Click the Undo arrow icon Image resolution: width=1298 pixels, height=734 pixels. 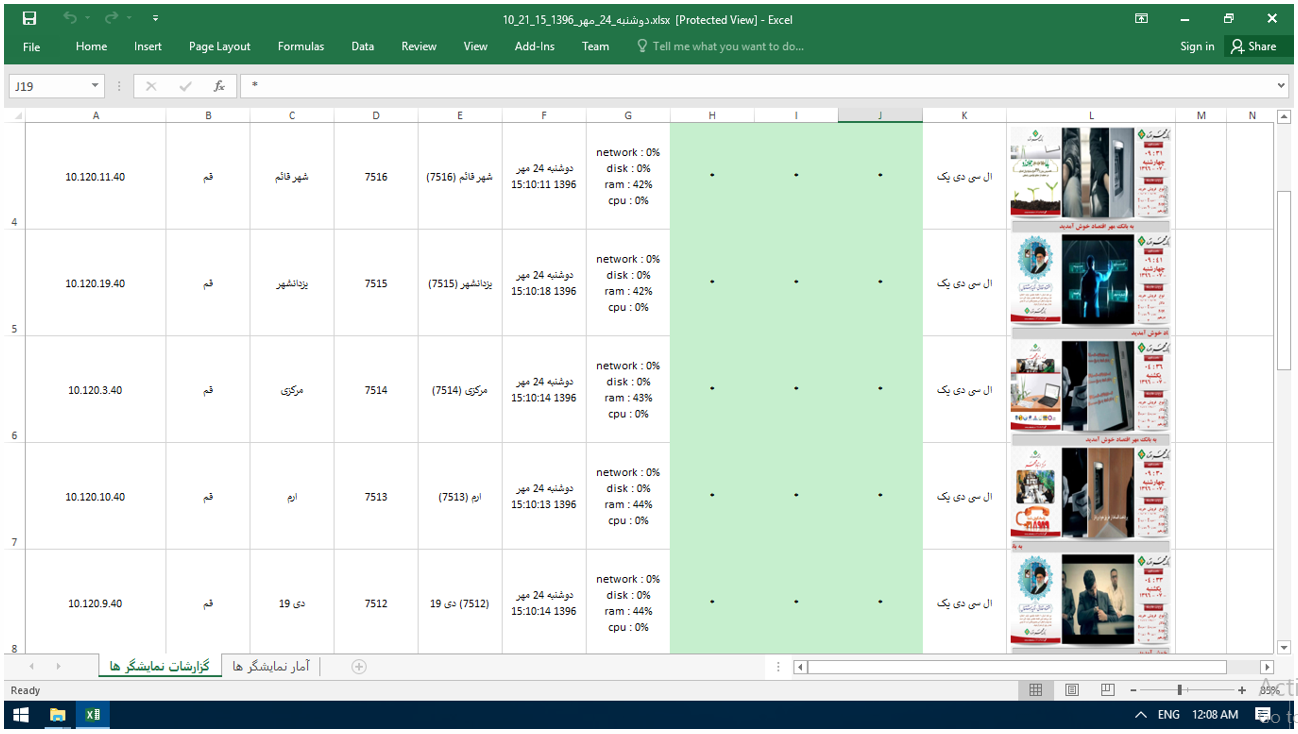[70, 18]
